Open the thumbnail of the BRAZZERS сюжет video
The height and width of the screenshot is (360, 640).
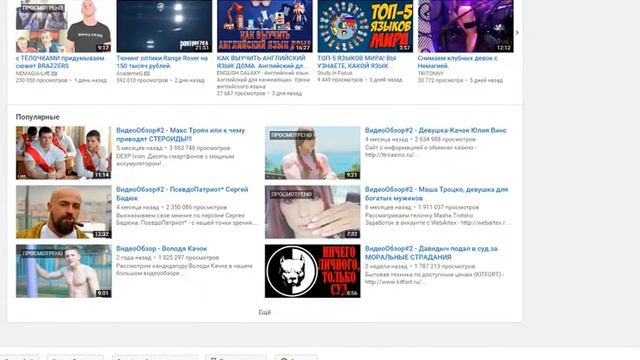[63, 26]
